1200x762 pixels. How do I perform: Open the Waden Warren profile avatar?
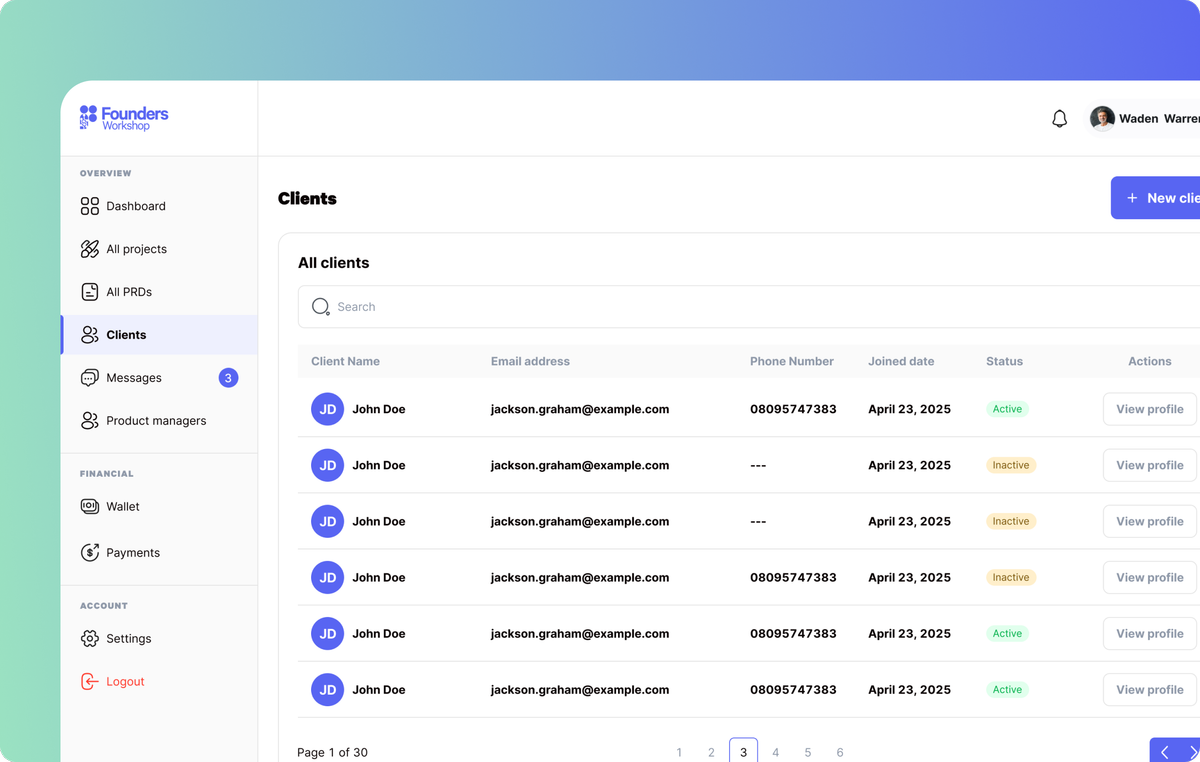pos(1101,118)
